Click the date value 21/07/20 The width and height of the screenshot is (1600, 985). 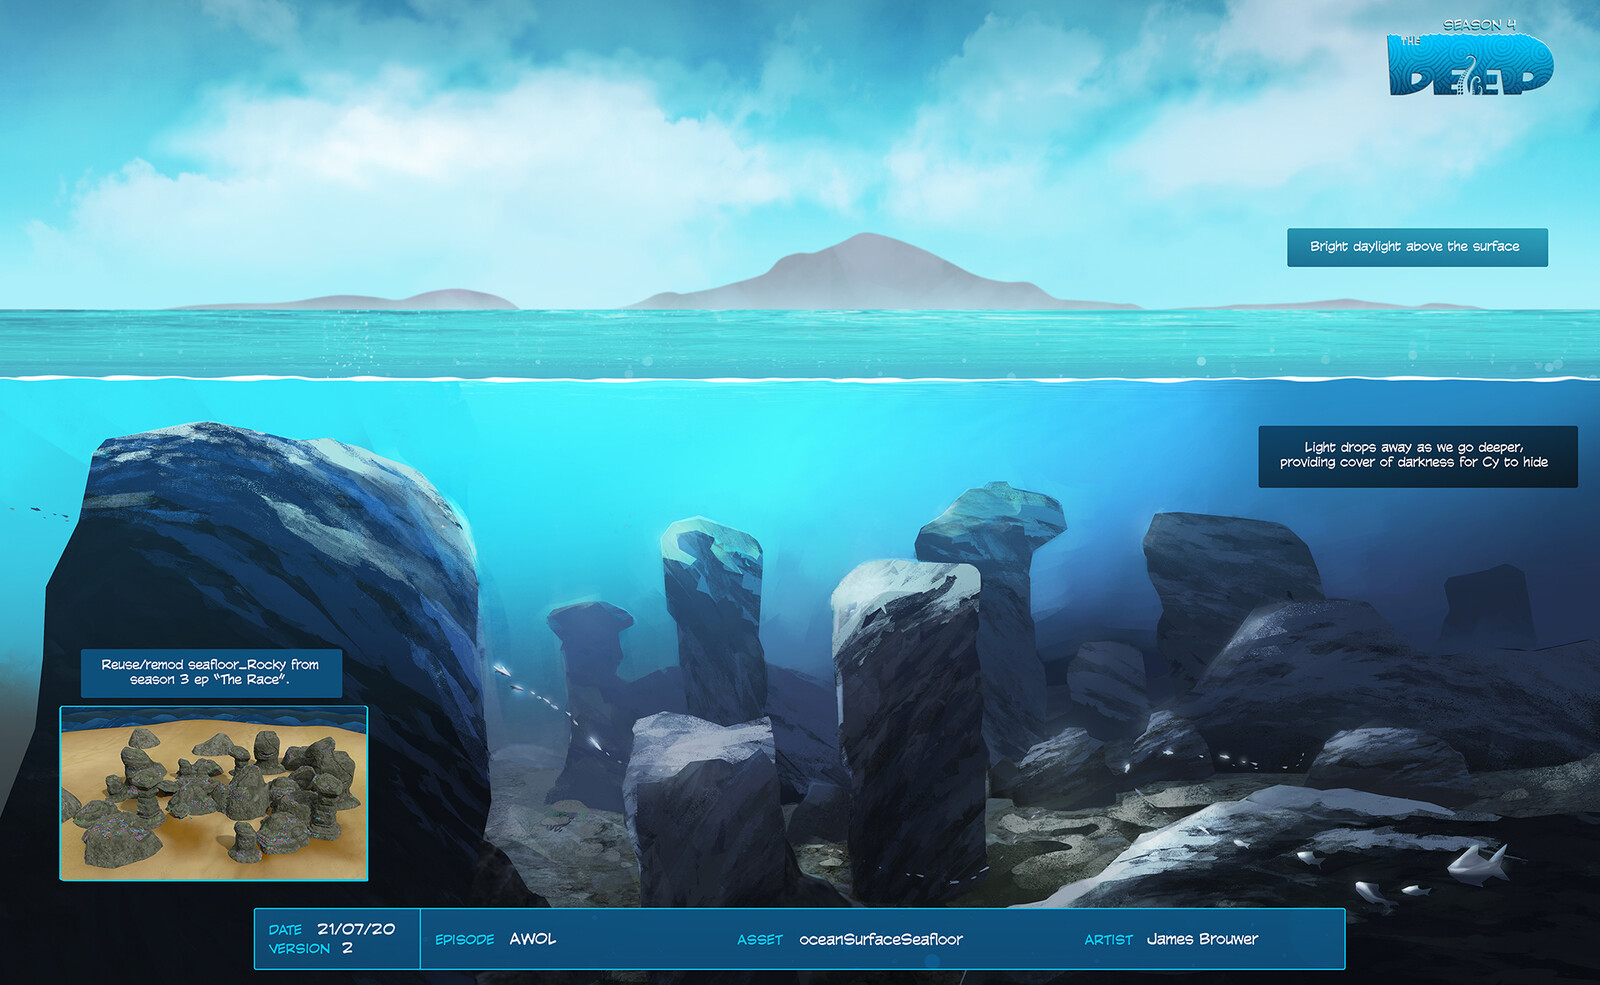(356, 929)
